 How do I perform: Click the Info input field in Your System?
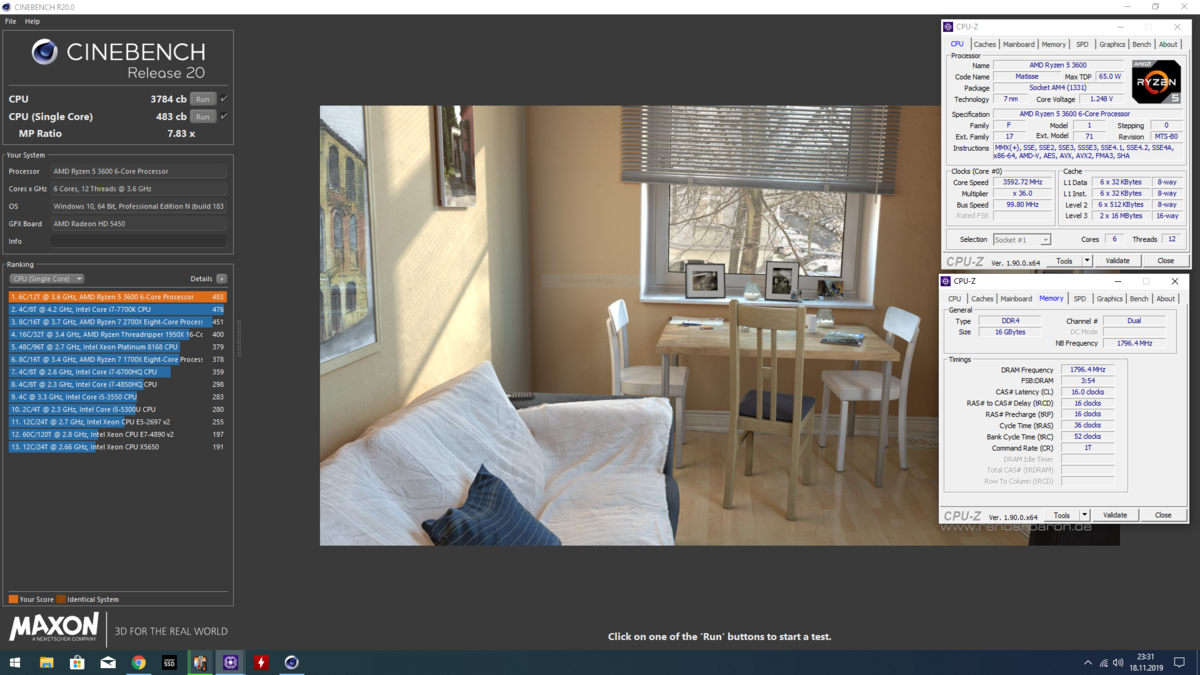pos(139,241)
